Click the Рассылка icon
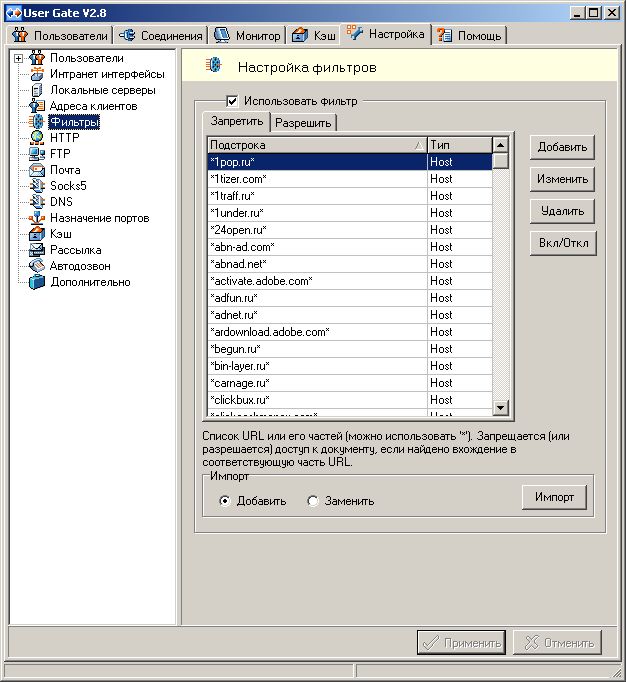This screenshot has height=682, width=626. (x=37, y=250)
